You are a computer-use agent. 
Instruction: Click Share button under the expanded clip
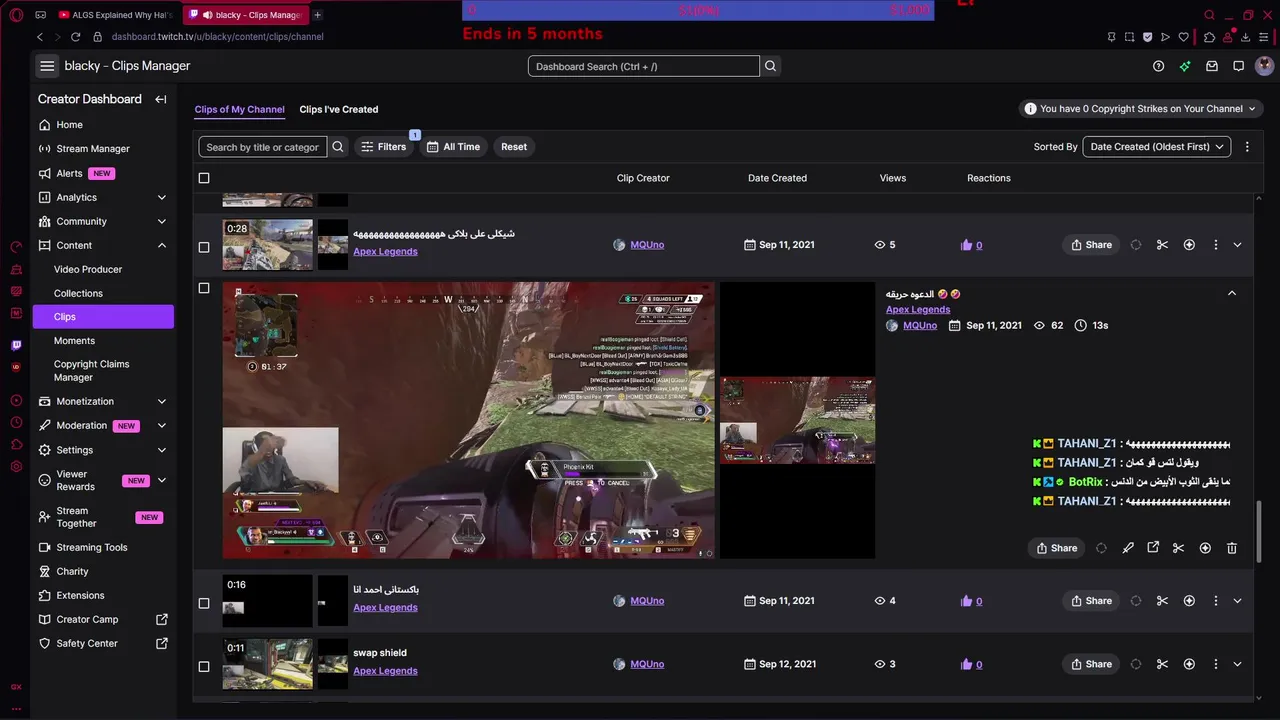click(x=1057, y=548)
